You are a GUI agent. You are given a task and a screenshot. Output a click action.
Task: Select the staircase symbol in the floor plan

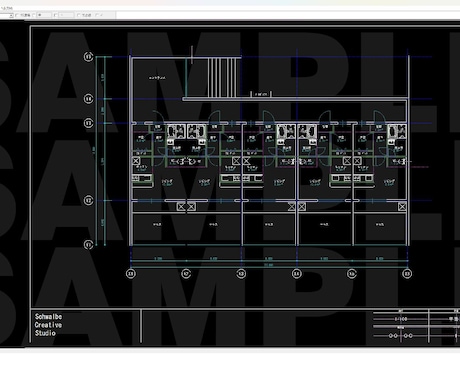coord(222,77)
